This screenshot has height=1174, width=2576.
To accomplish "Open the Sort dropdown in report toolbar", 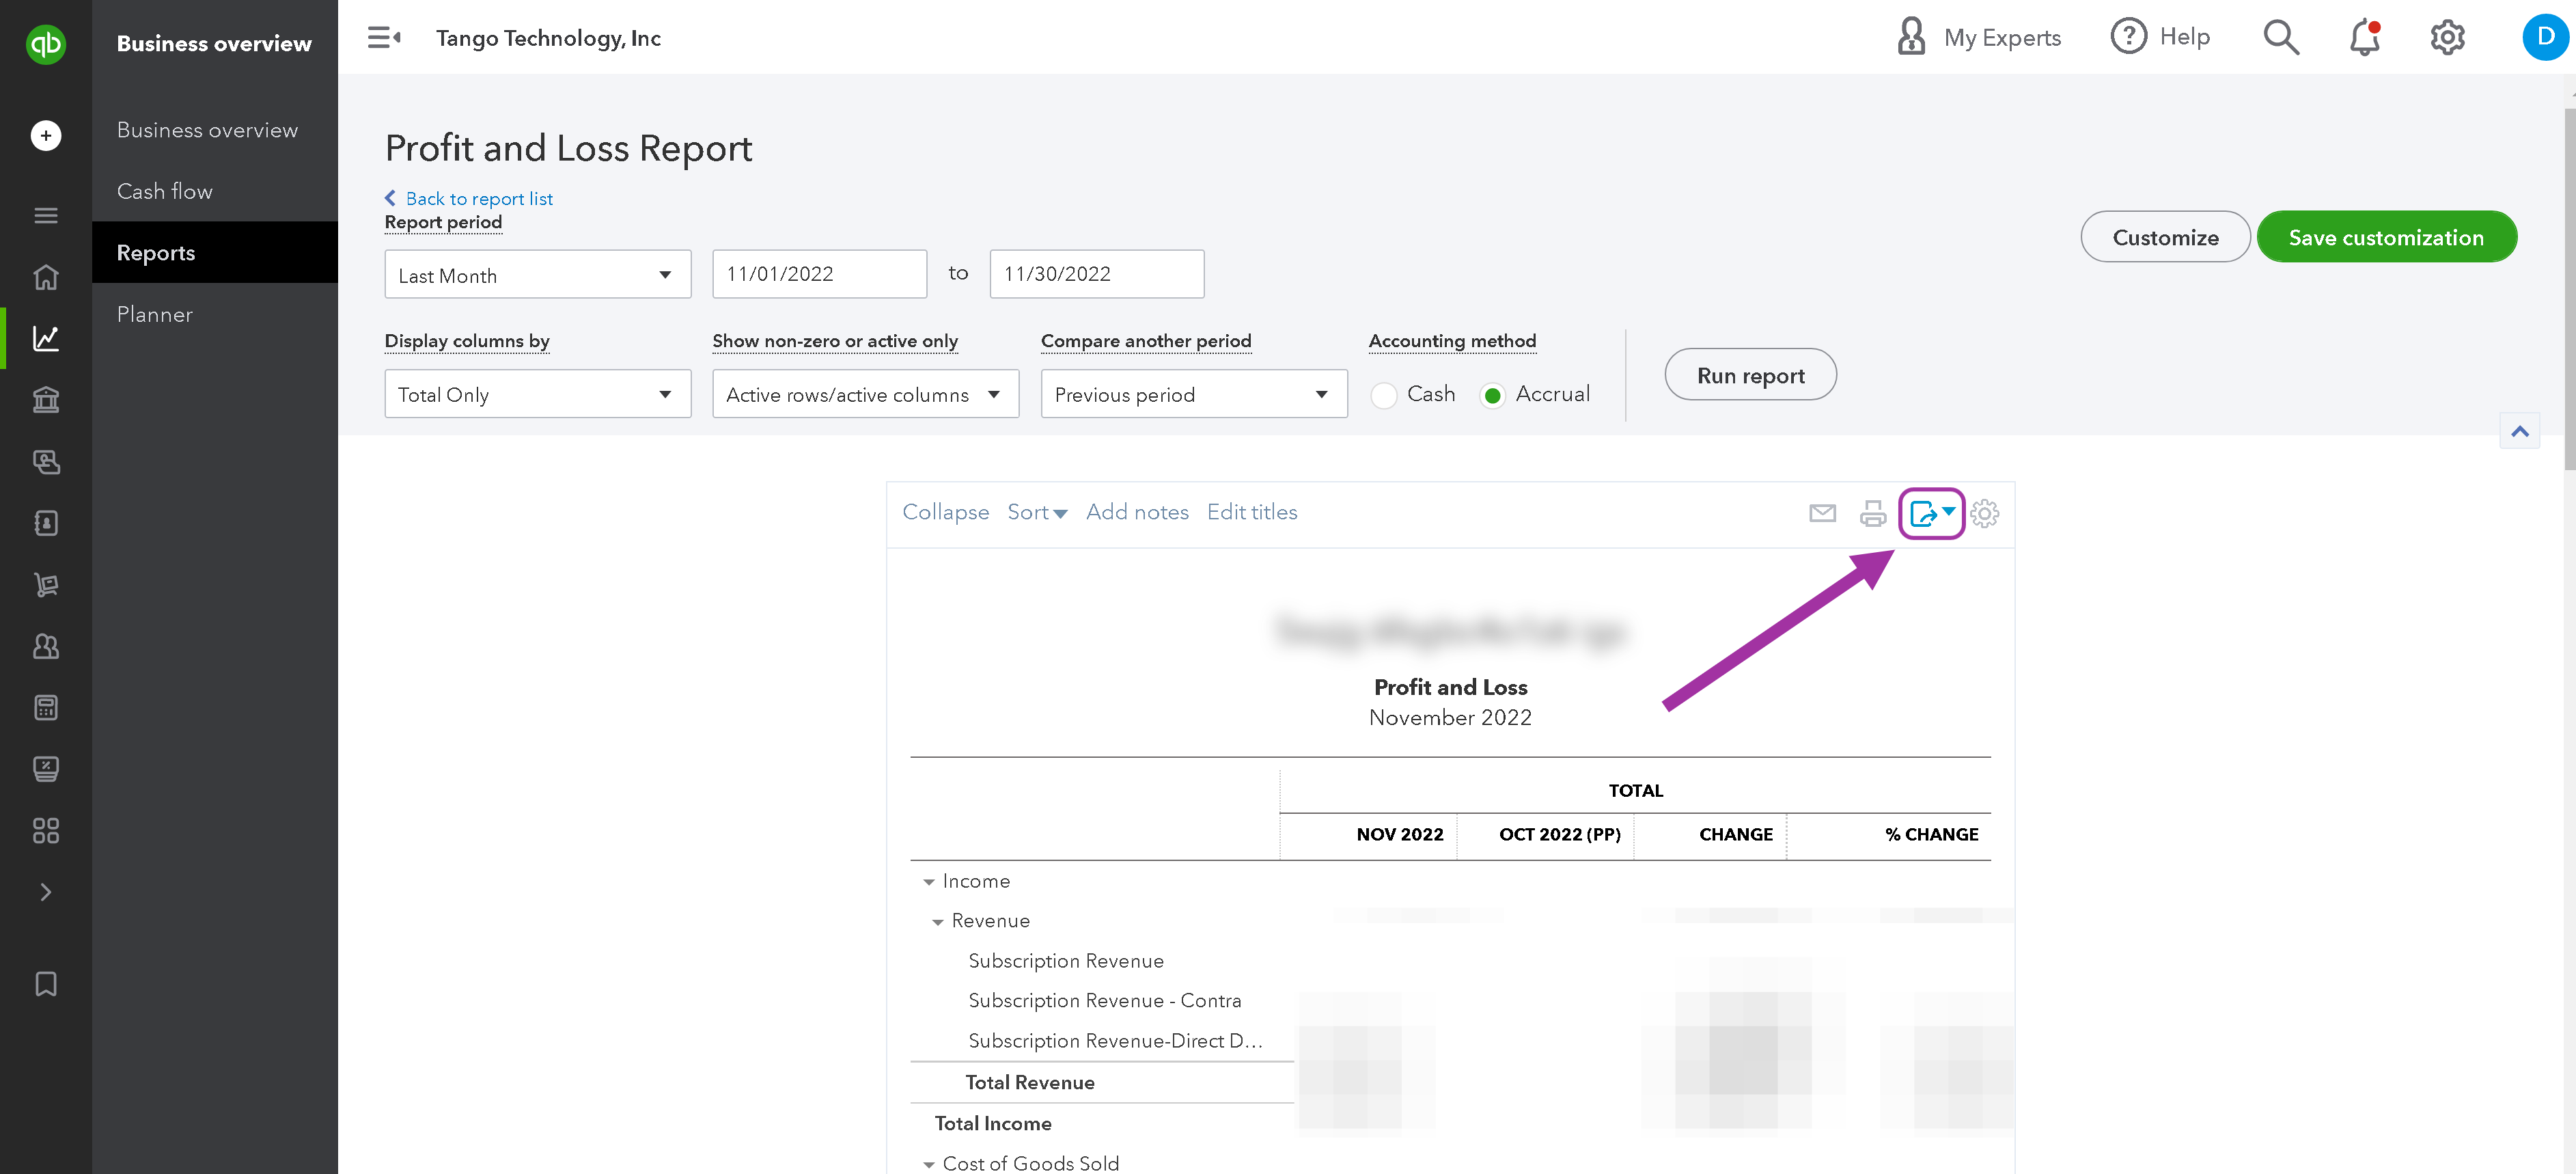I will click(1037, 512).
